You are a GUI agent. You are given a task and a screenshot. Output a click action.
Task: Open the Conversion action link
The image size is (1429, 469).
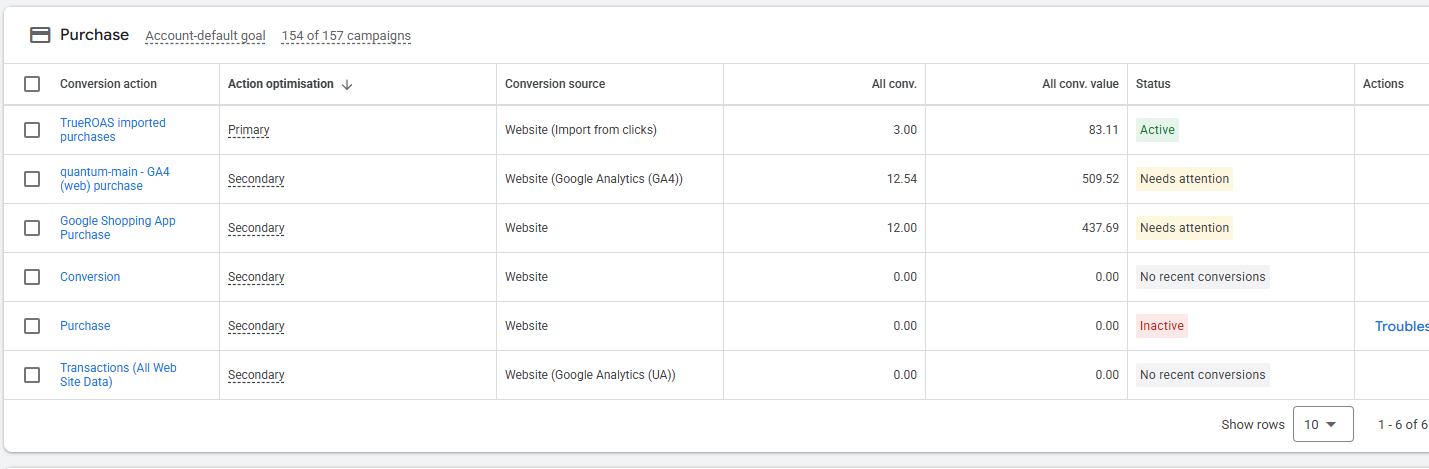pos(90,277)
